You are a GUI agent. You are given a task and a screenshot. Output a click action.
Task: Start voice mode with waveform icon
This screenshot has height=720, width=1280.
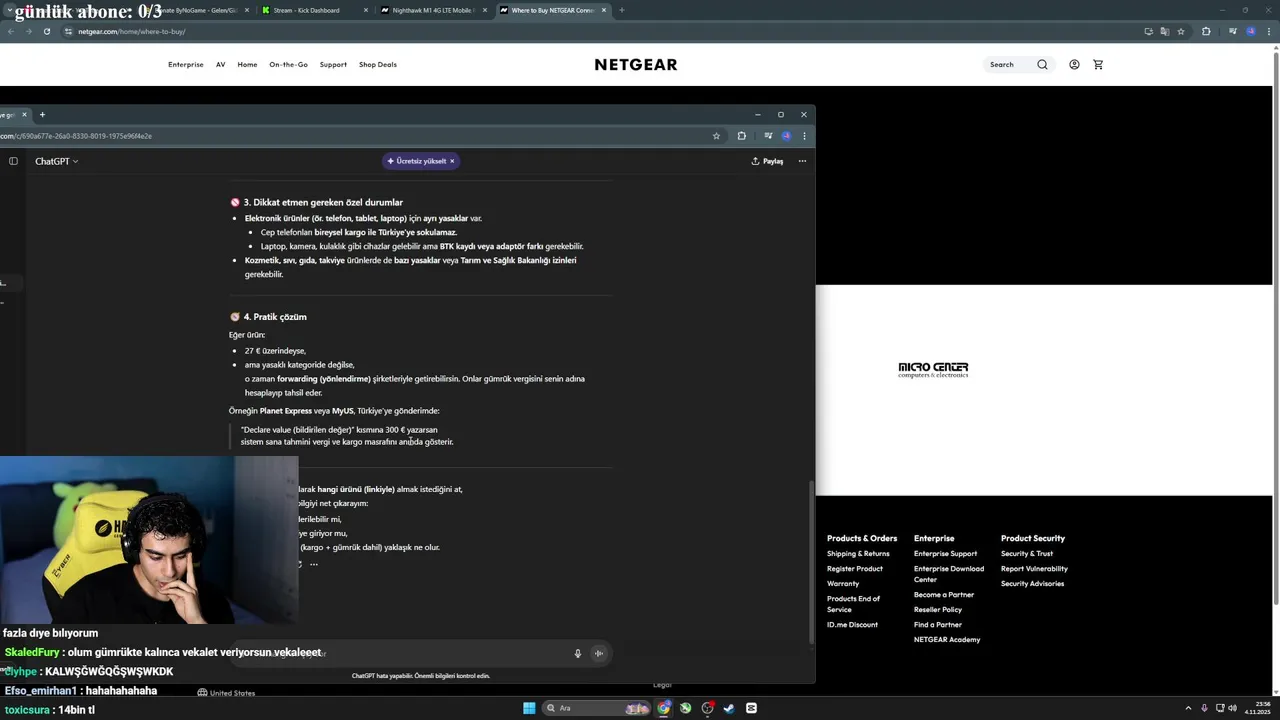pyautogui.click(x=599, y=653)
